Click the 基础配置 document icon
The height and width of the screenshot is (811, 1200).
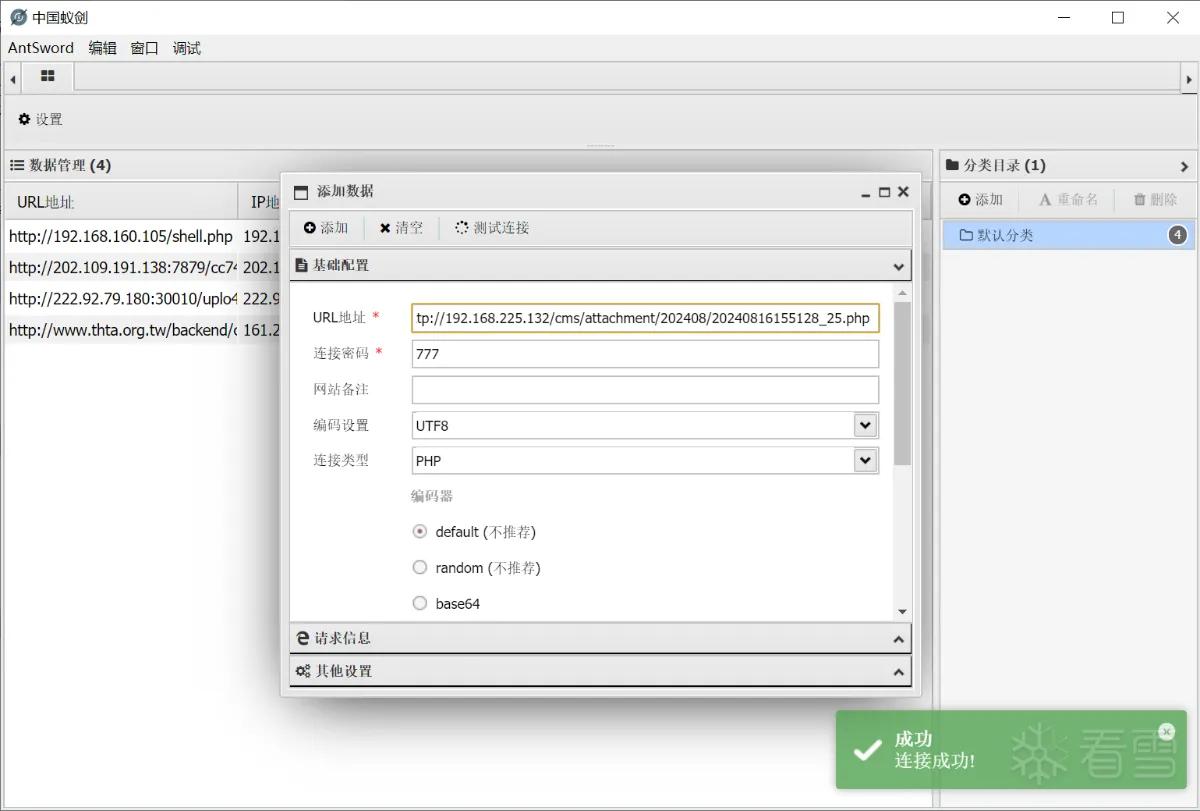pos(302,266)
